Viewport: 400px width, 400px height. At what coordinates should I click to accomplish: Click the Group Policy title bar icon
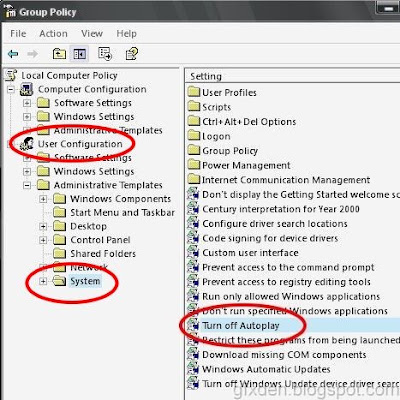(x=10, y=11)
